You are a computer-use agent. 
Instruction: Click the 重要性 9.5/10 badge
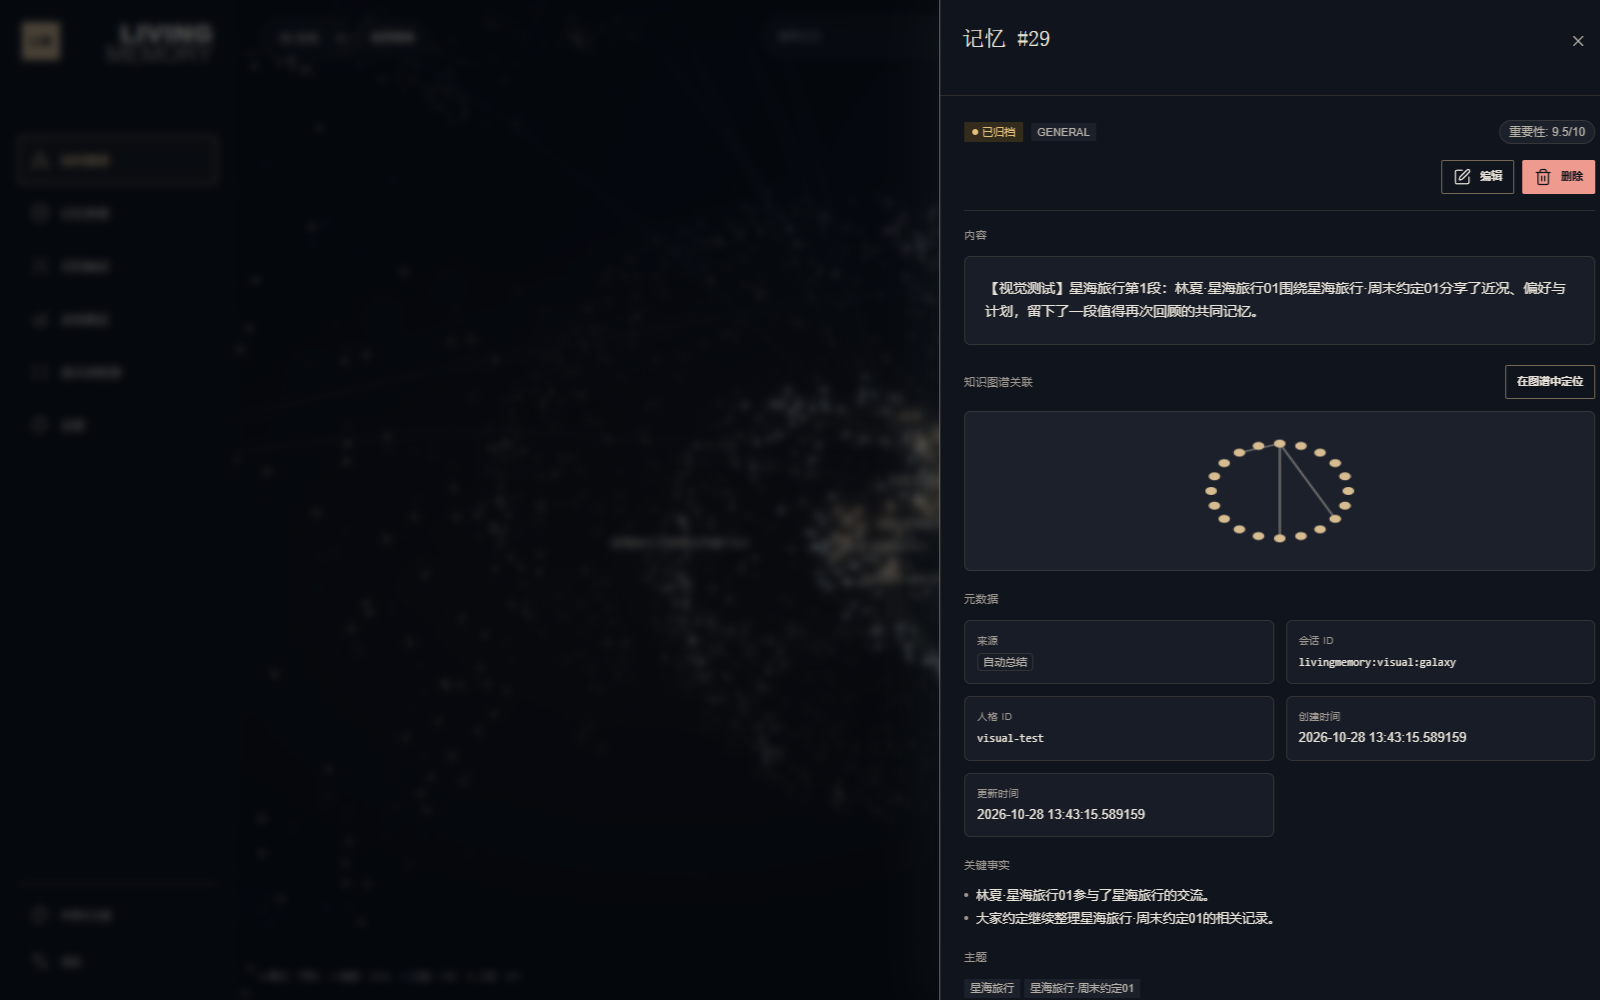1546,132
